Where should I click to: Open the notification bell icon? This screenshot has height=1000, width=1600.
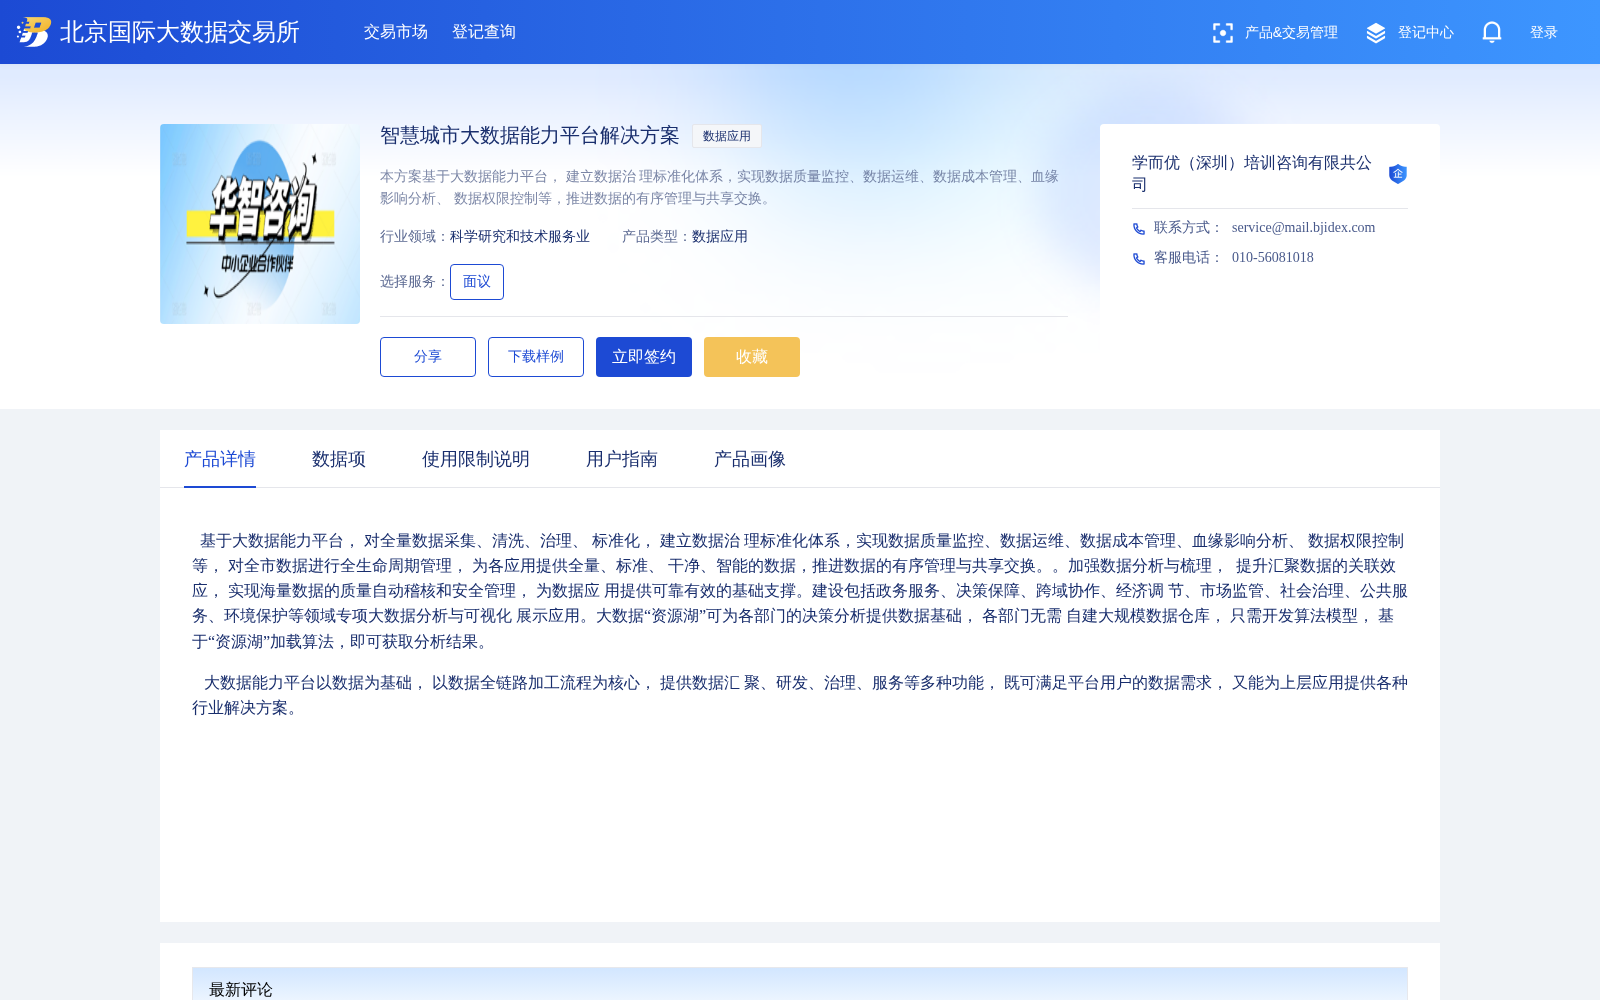pos(1492,32)
